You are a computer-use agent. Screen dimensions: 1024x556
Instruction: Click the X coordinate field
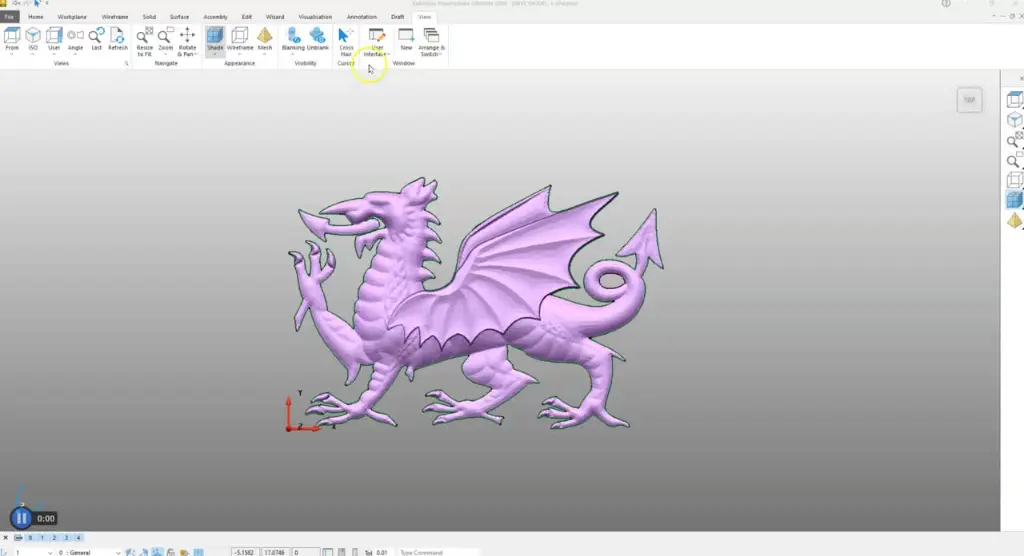pos(245,552)
